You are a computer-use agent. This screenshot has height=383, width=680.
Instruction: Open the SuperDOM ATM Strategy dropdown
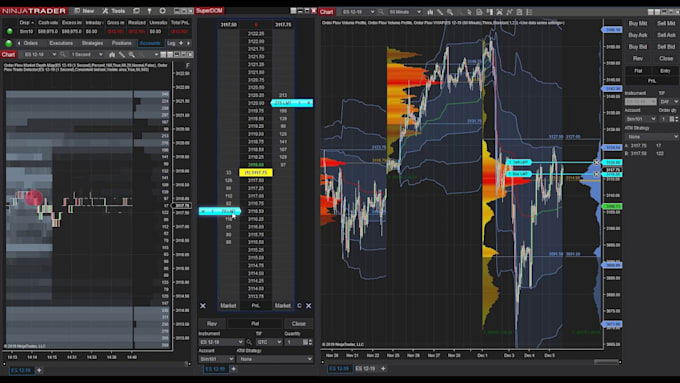pyautogui.click(x=275, y=359)
